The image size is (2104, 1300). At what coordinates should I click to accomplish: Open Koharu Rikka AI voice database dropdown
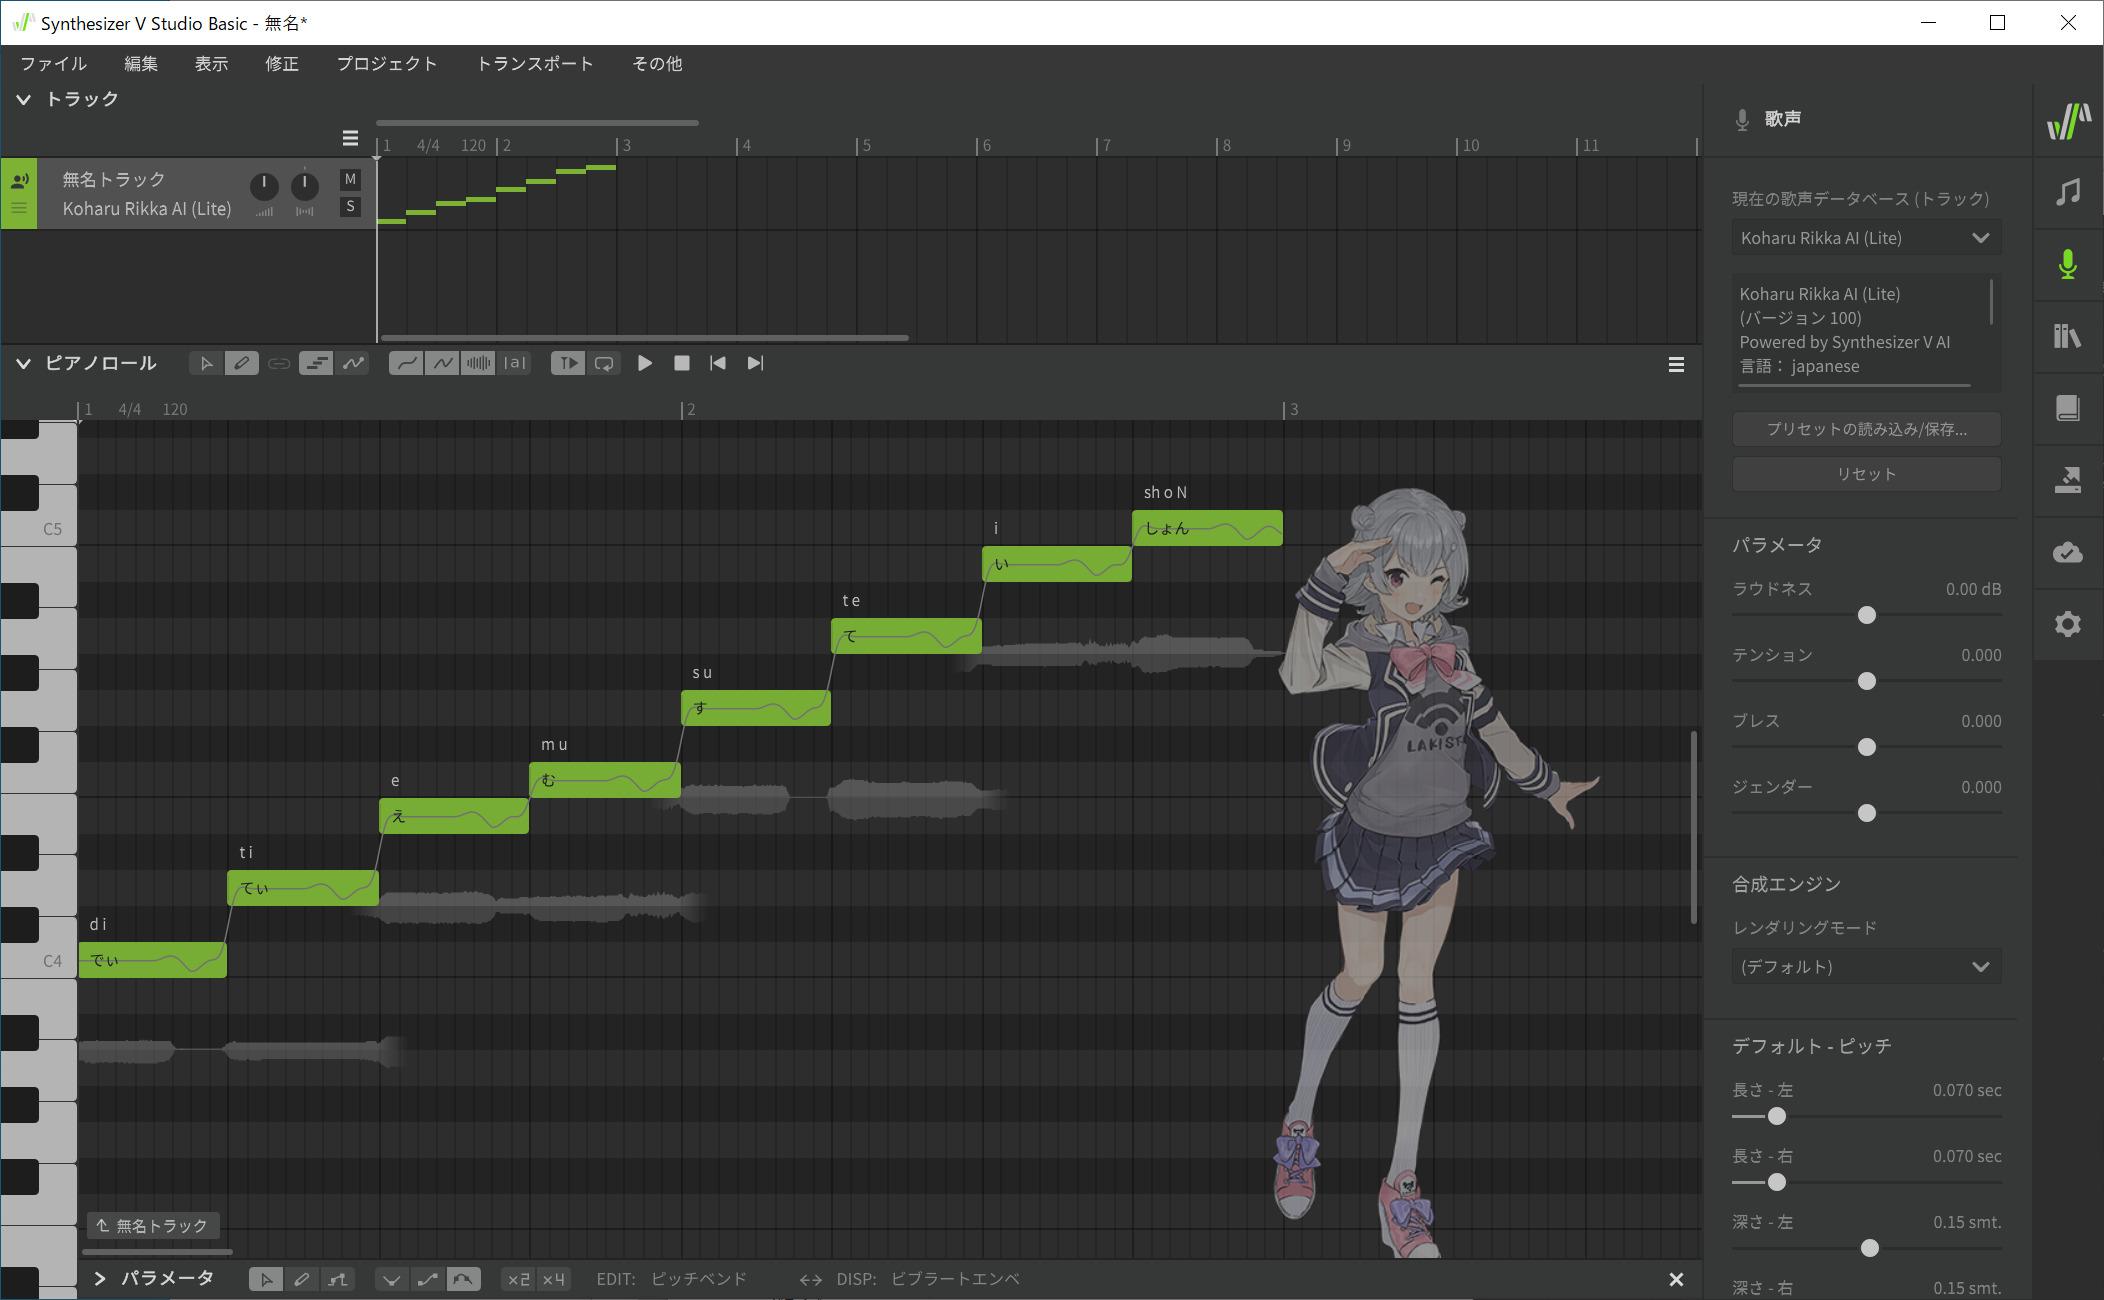point(1866,238)
